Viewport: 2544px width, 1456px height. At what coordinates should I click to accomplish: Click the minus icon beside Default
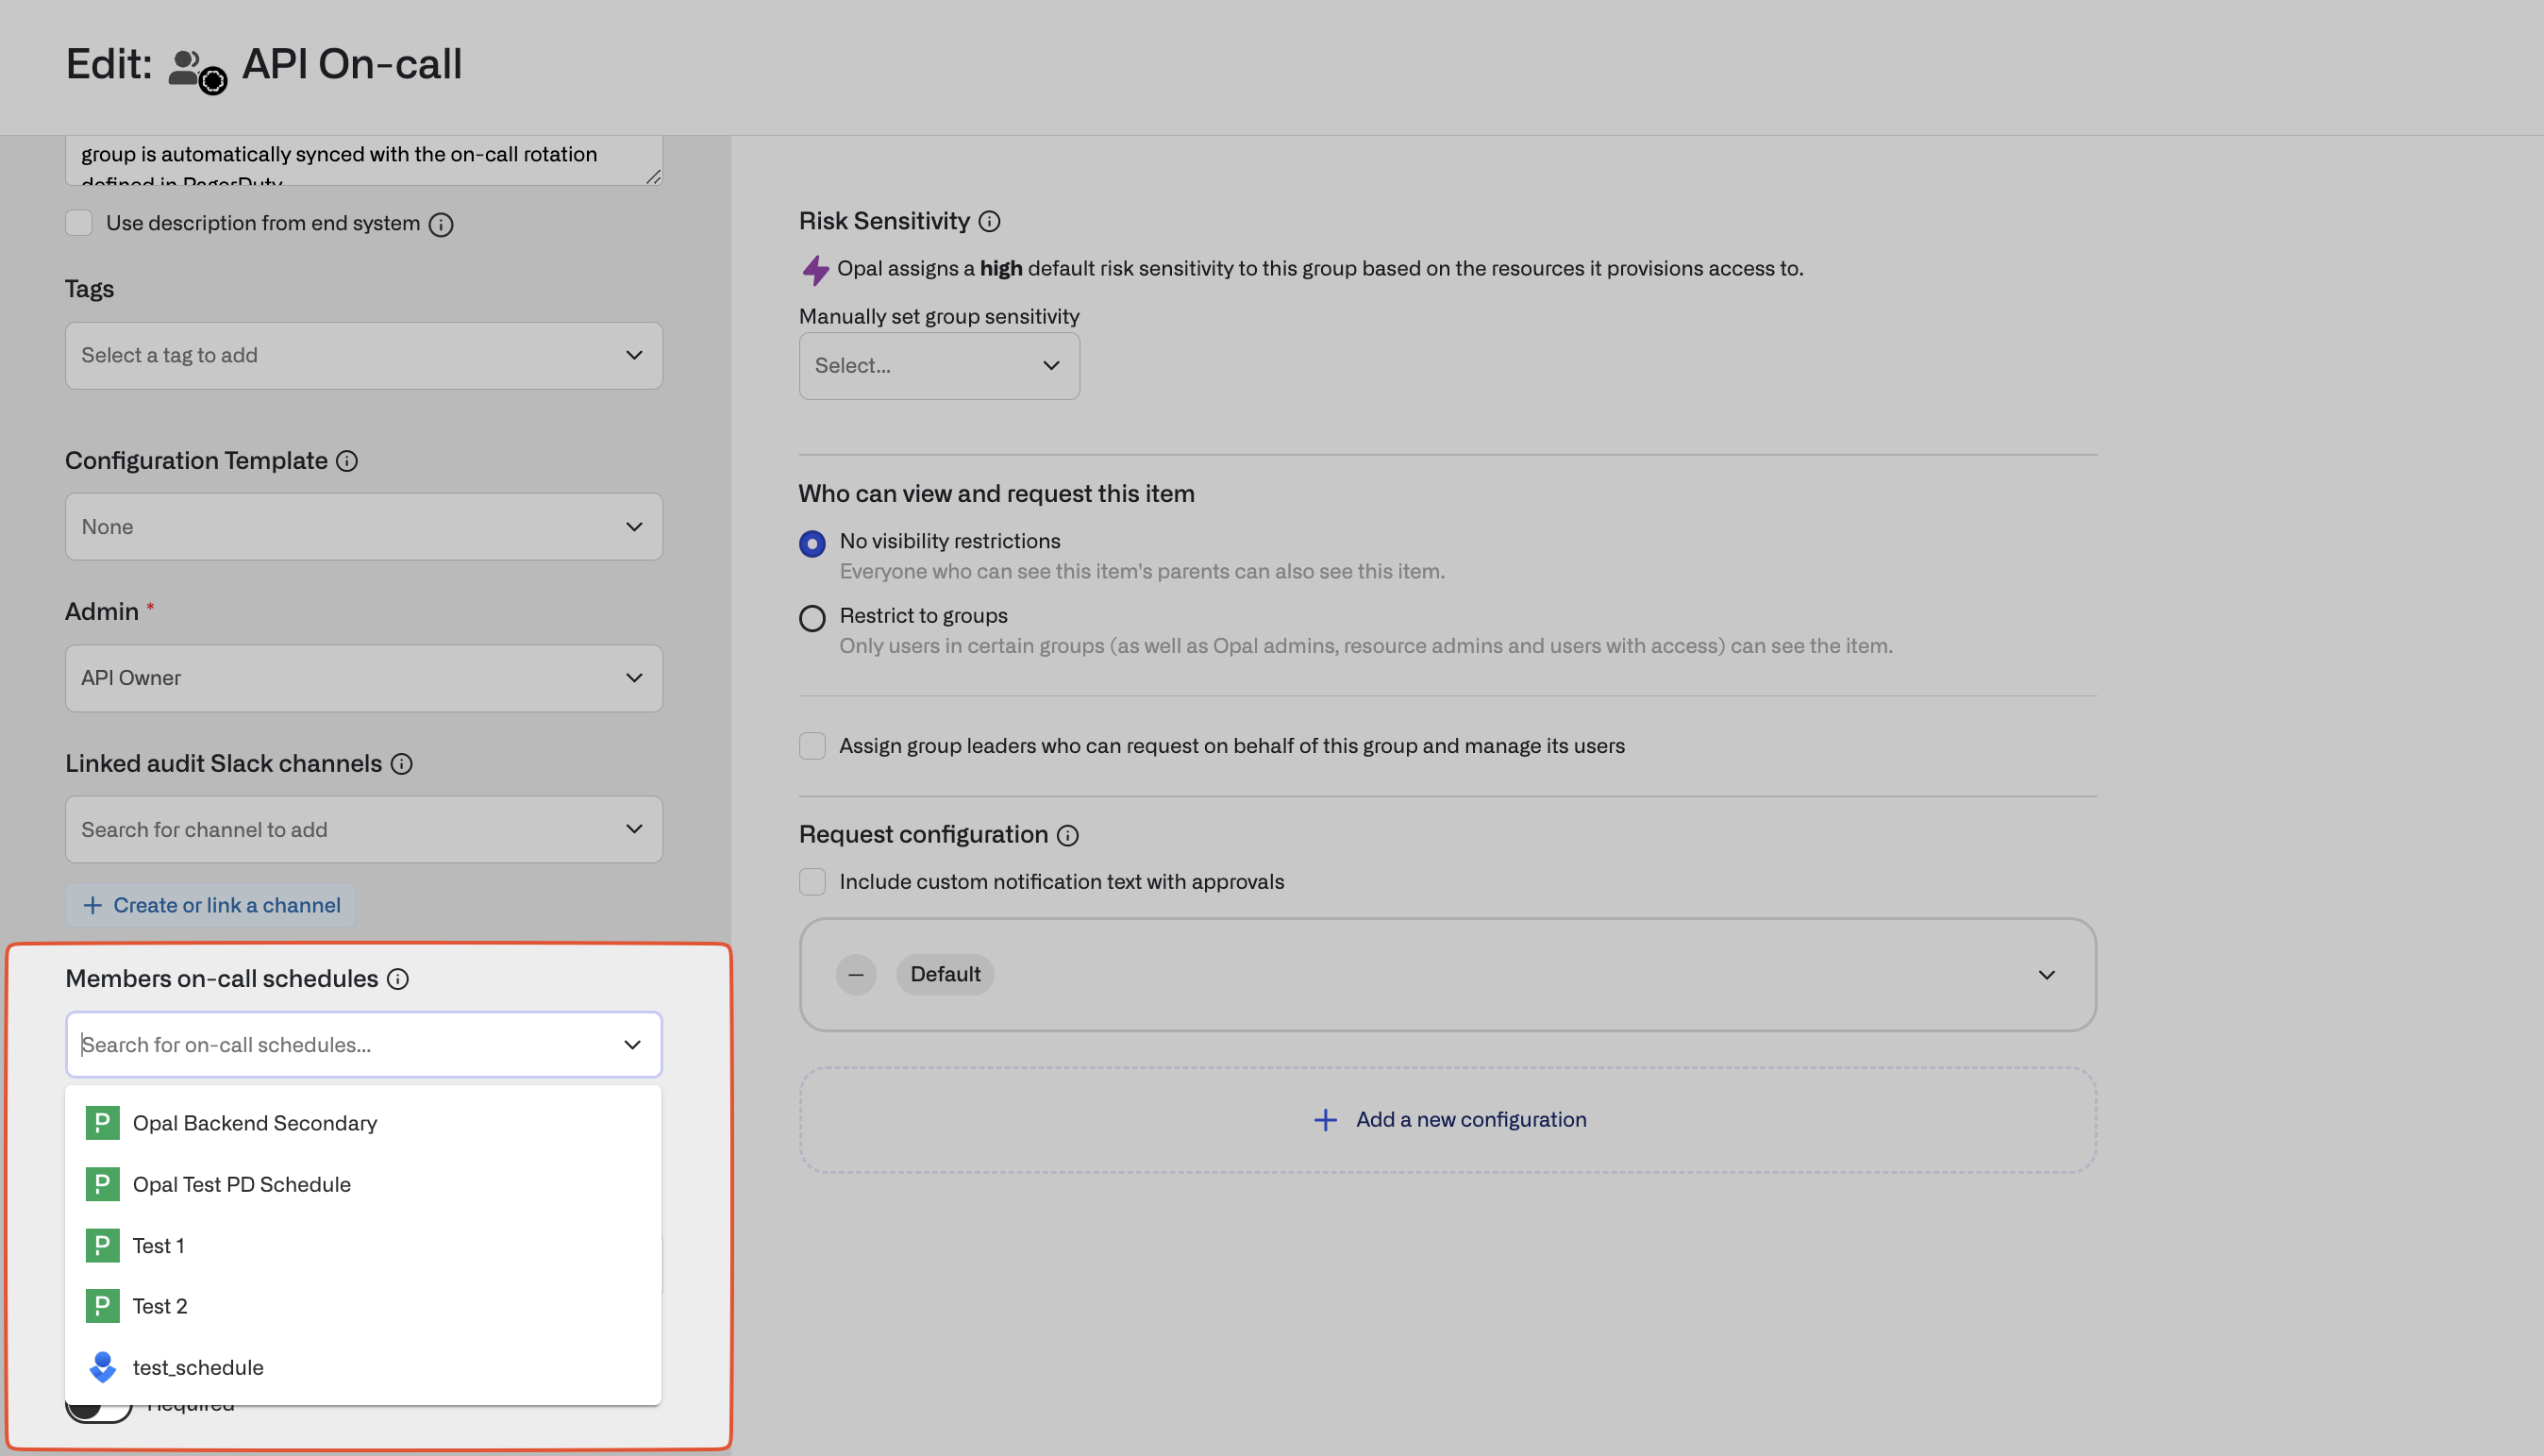(x=855, y=974)
